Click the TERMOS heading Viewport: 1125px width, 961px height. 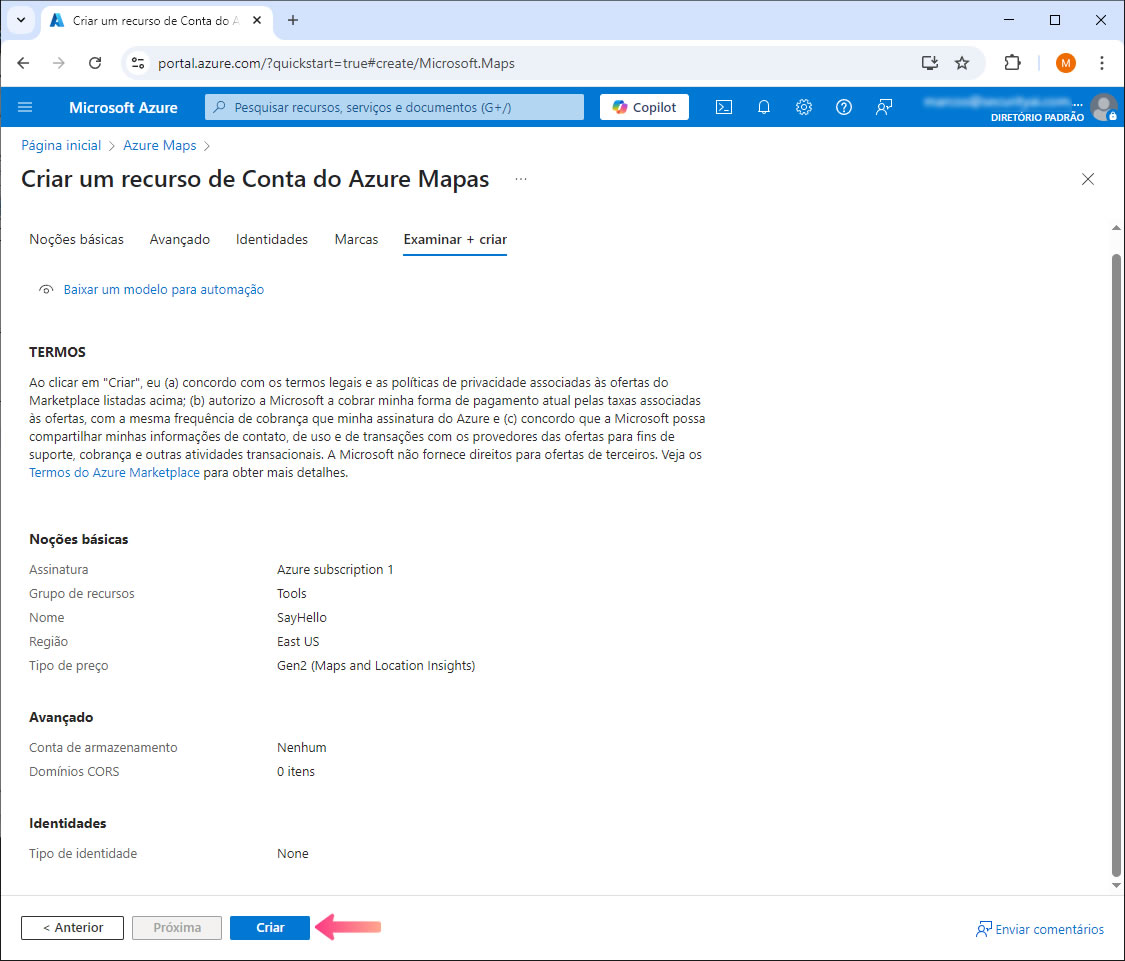[x=57, y=352]
